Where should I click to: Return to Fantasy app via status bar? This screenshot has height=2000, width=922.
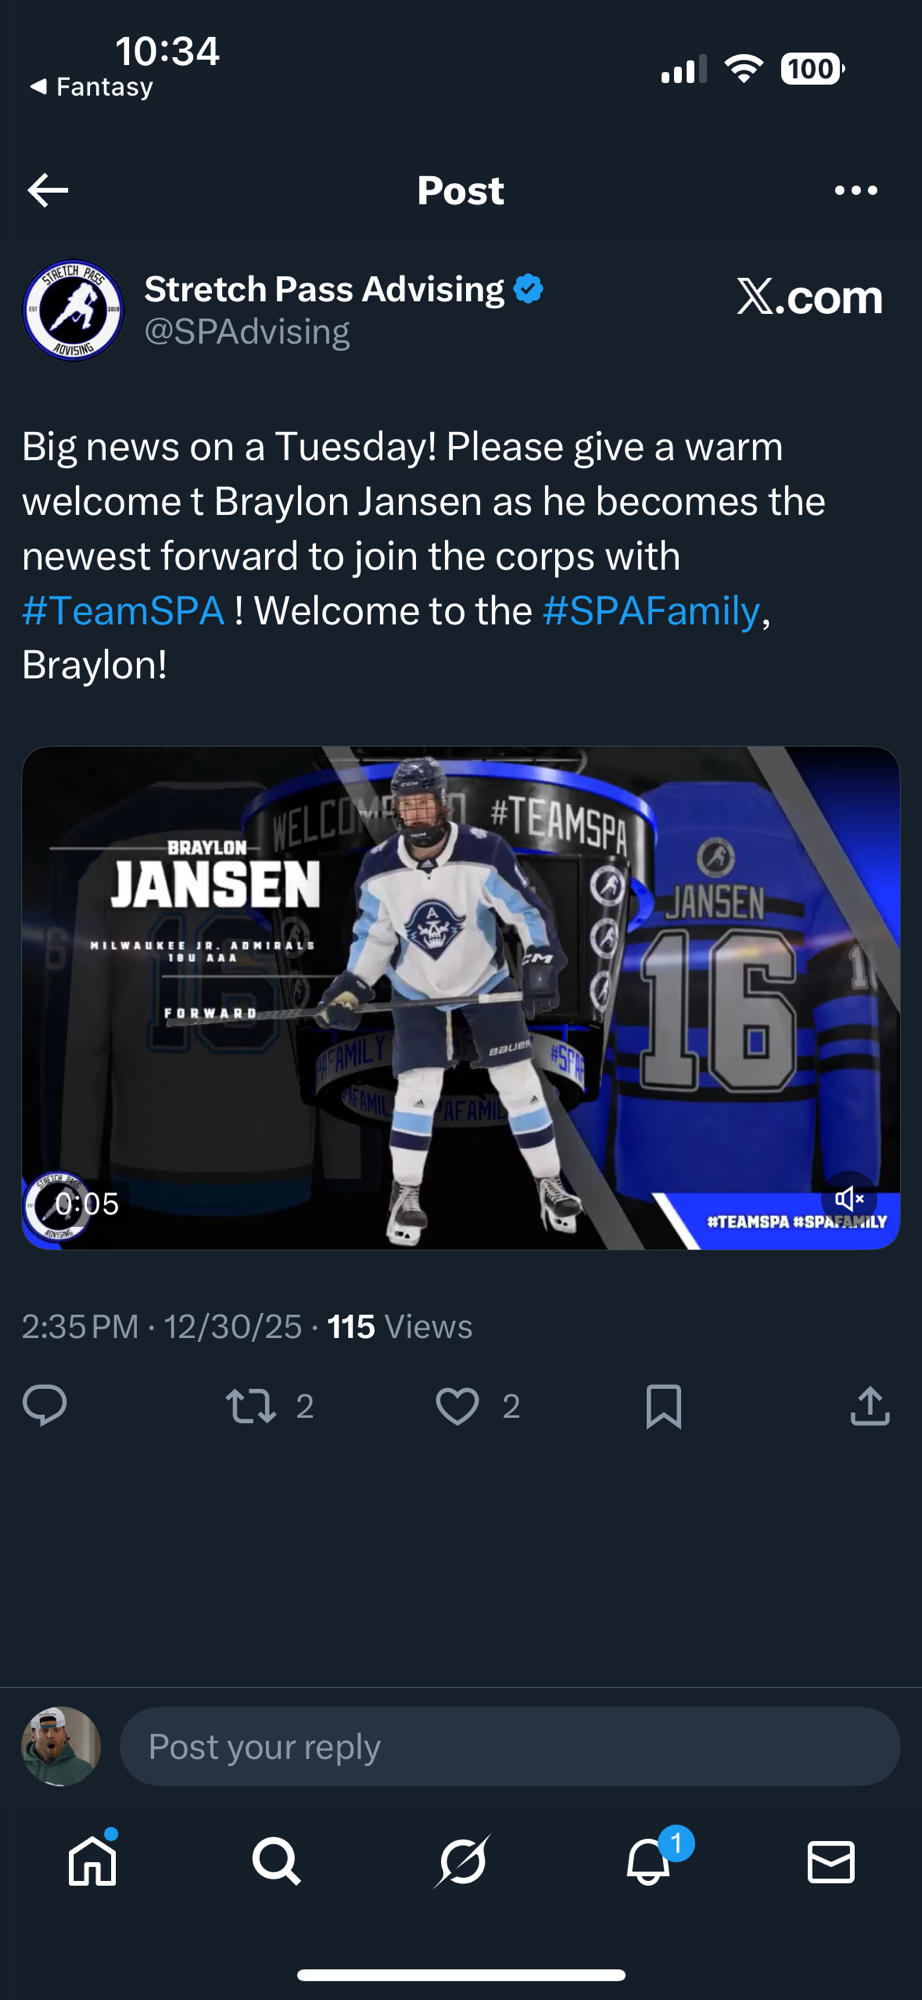(92, 87)
